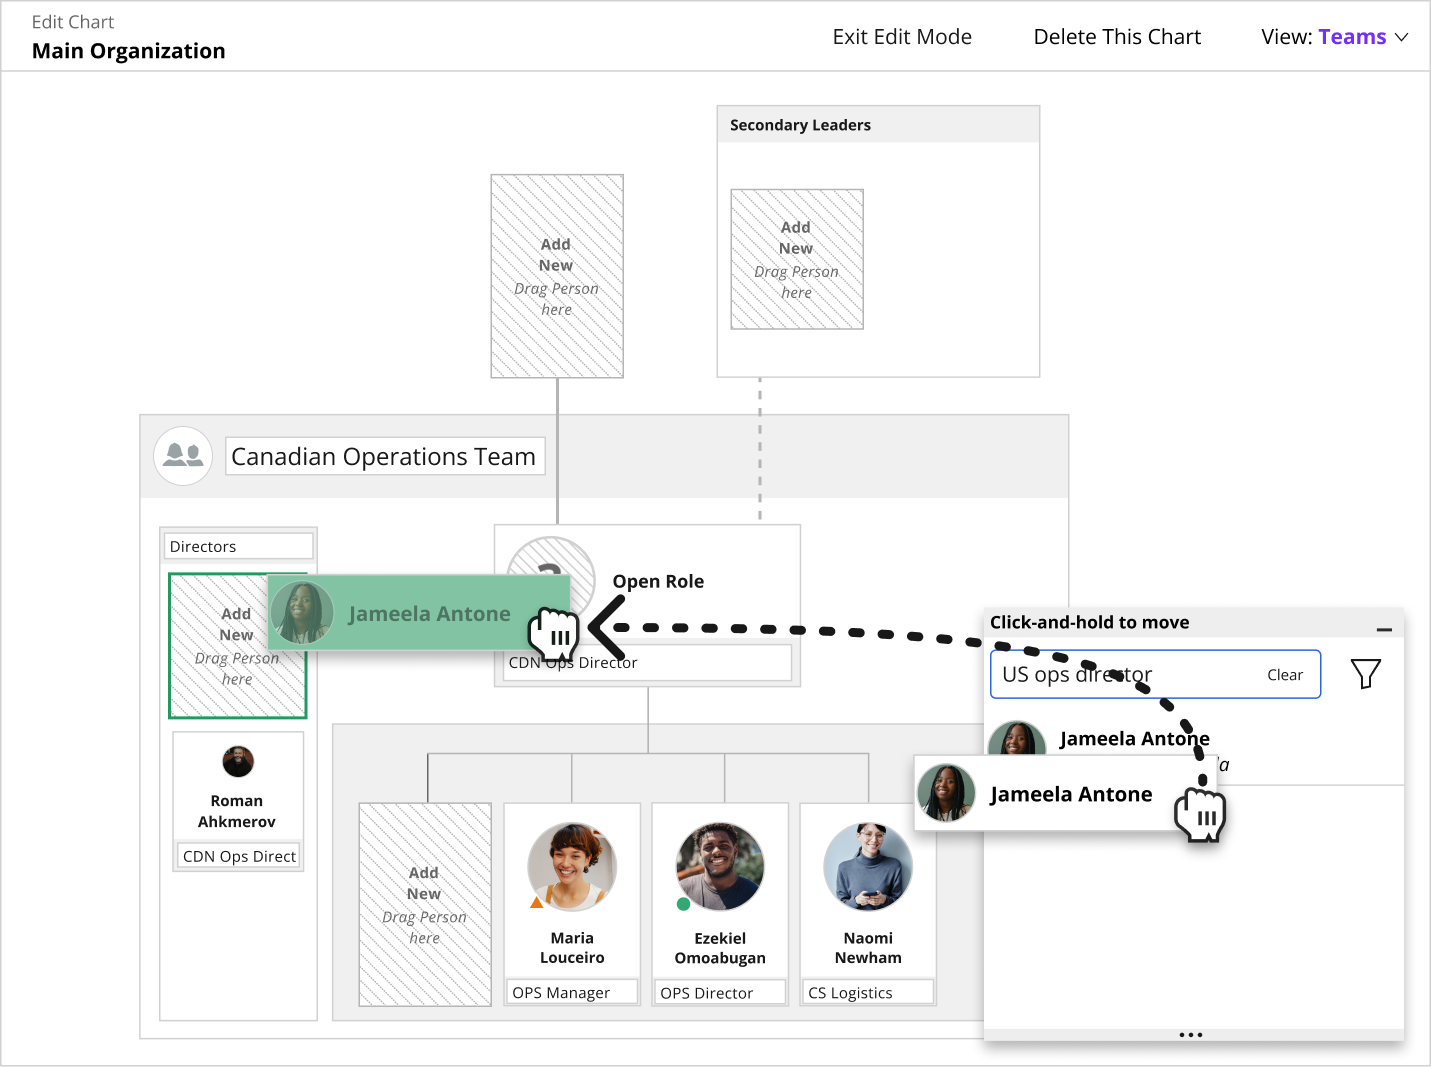1431x1067 pixels.
Task: Click the US ops director search field
Action: click(1155, 674)
